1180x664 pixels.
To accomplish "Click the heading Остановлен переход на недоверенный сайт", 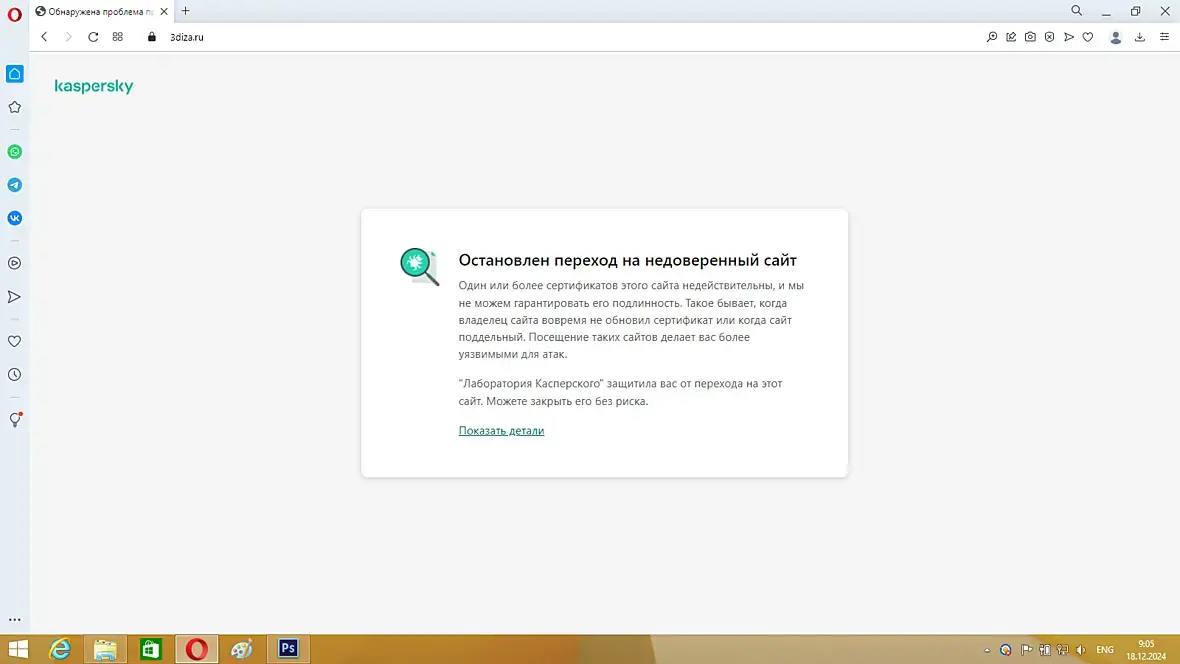I will tap(628, 260).
